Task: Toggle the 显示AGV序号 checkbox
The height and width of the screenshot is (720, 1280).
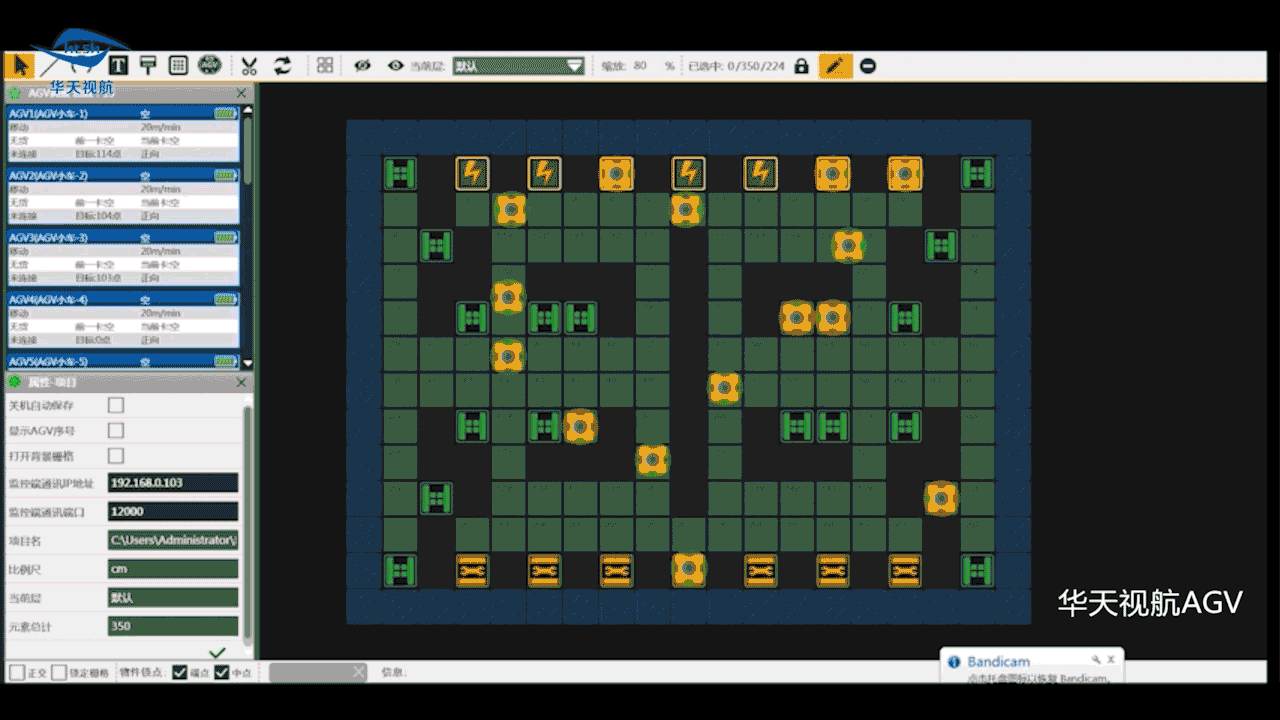Action: tap(116, 430)
